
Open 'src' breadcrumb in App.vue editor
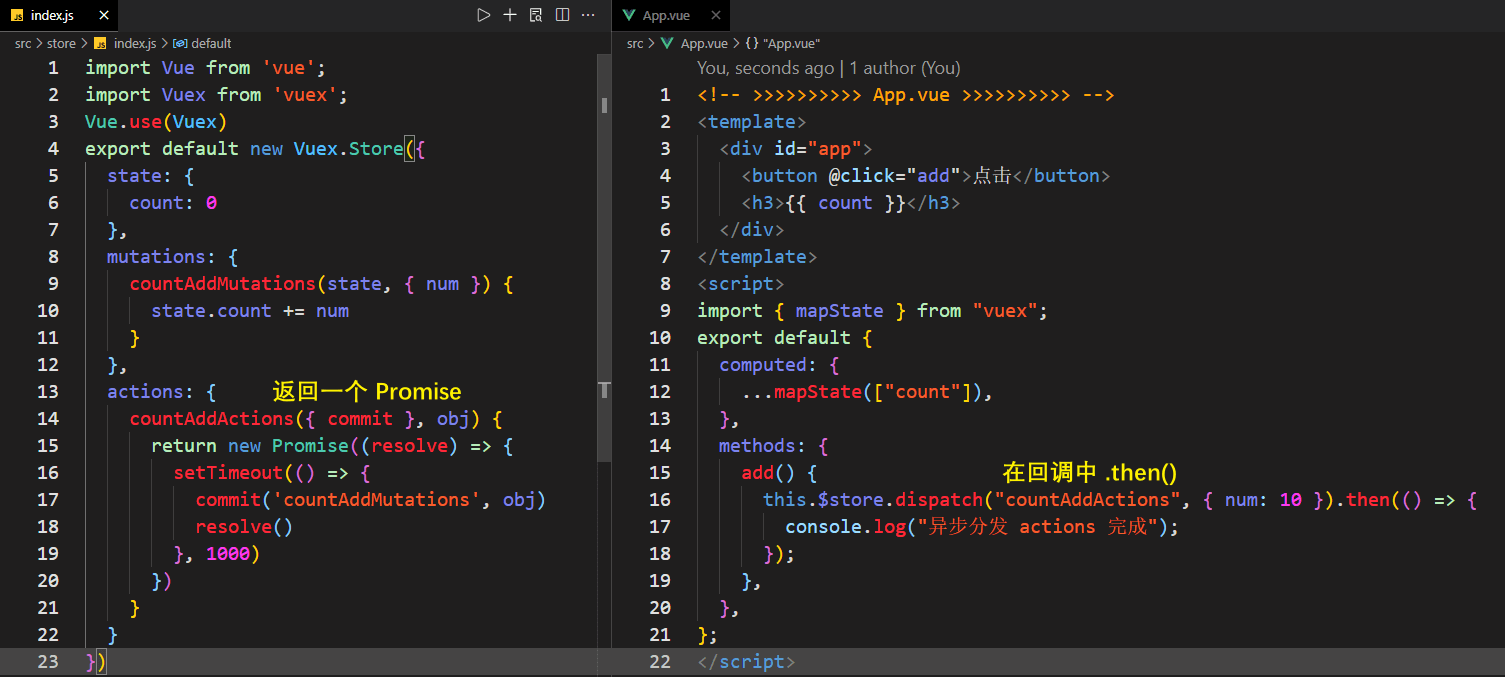[x=635, y=43]
